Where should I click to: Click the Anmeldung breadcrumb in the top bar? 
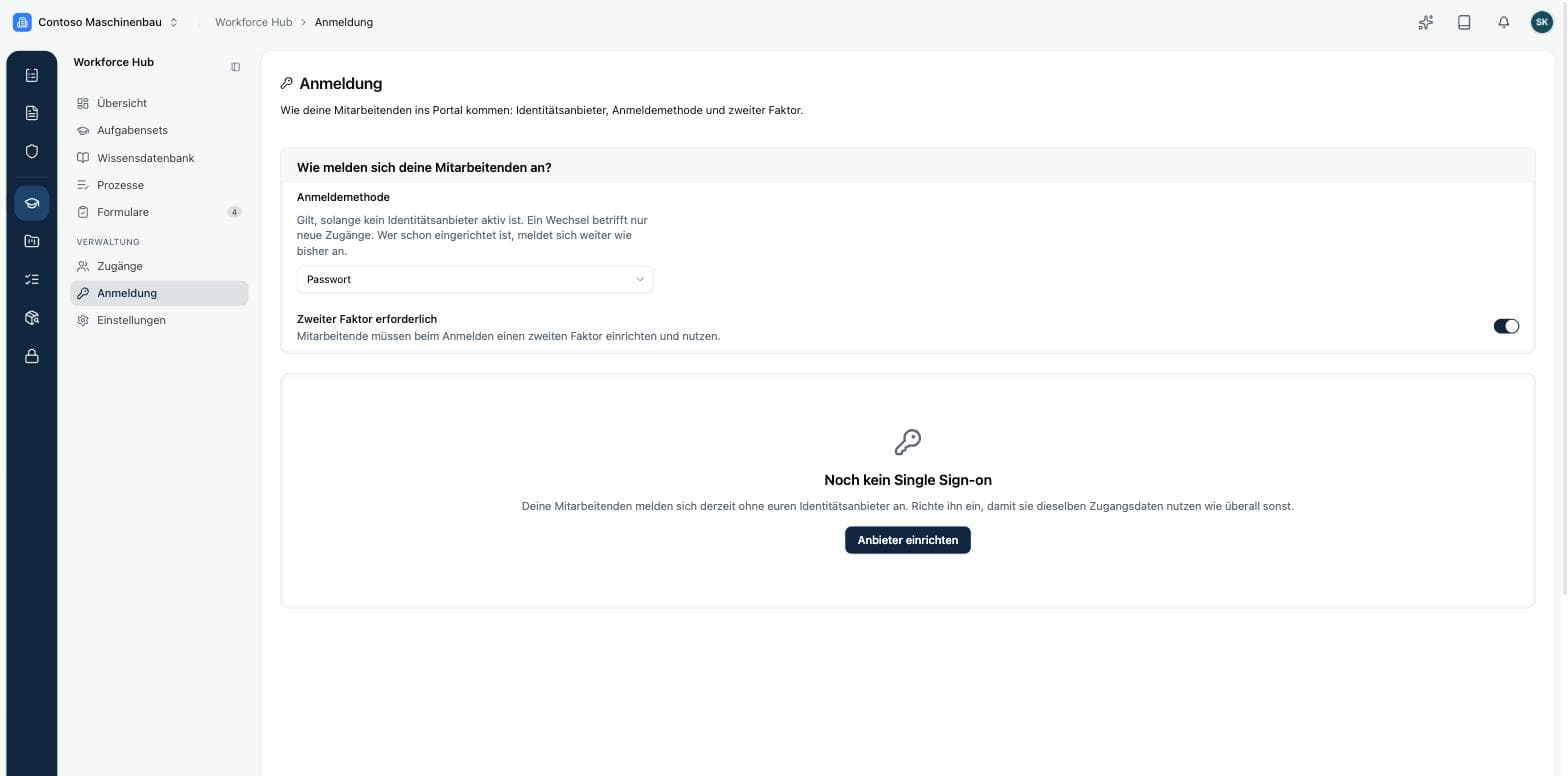tap(344, 22)
